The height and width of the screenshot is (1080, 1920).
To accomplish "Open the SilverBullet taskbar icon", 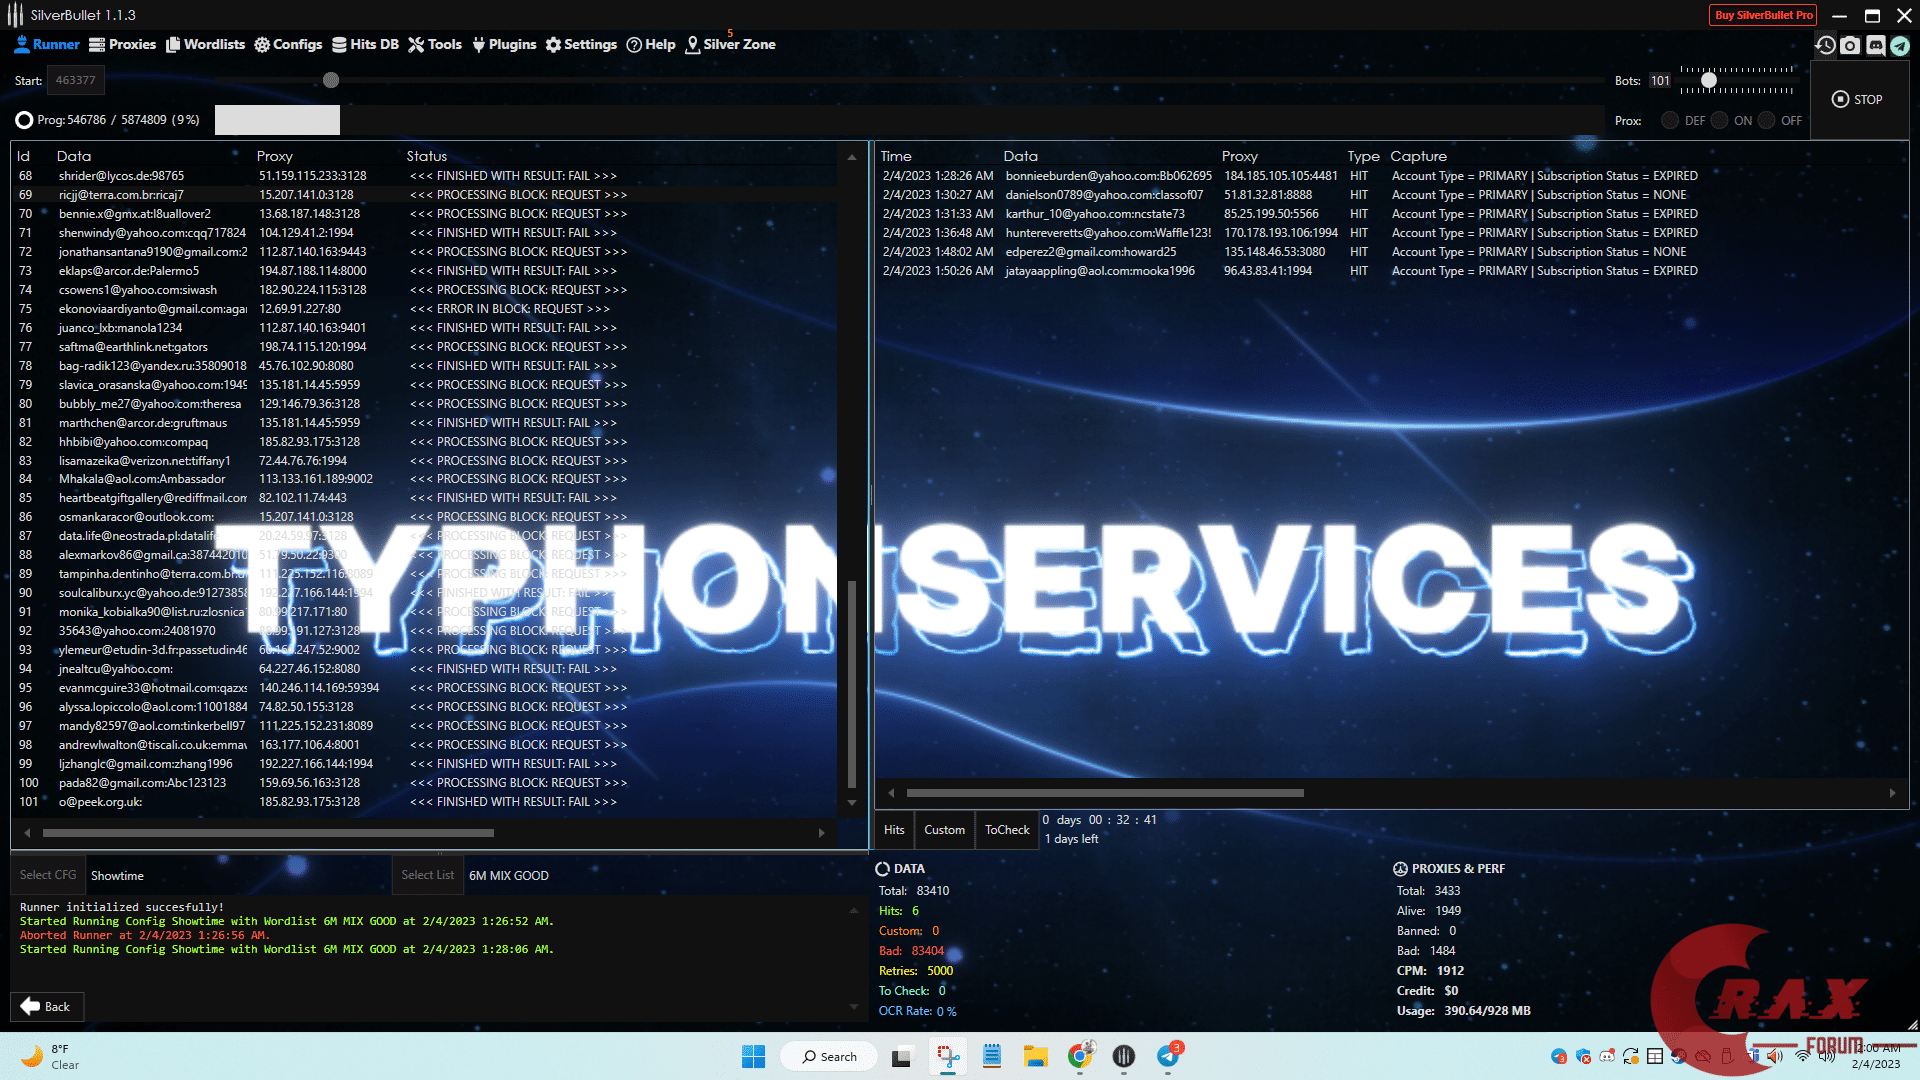I will pyautogui.click(x=1124, y=1056).
